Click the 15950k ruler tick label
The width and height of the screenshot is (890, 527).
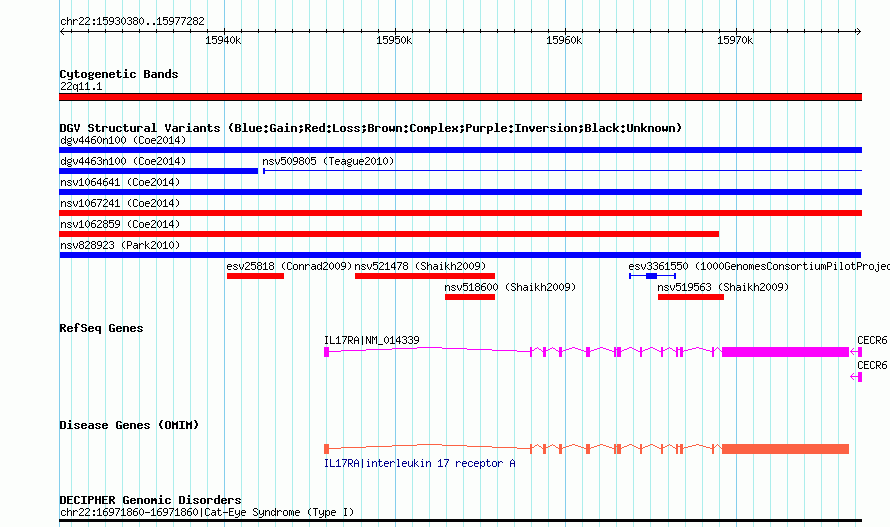pos(394,40)
